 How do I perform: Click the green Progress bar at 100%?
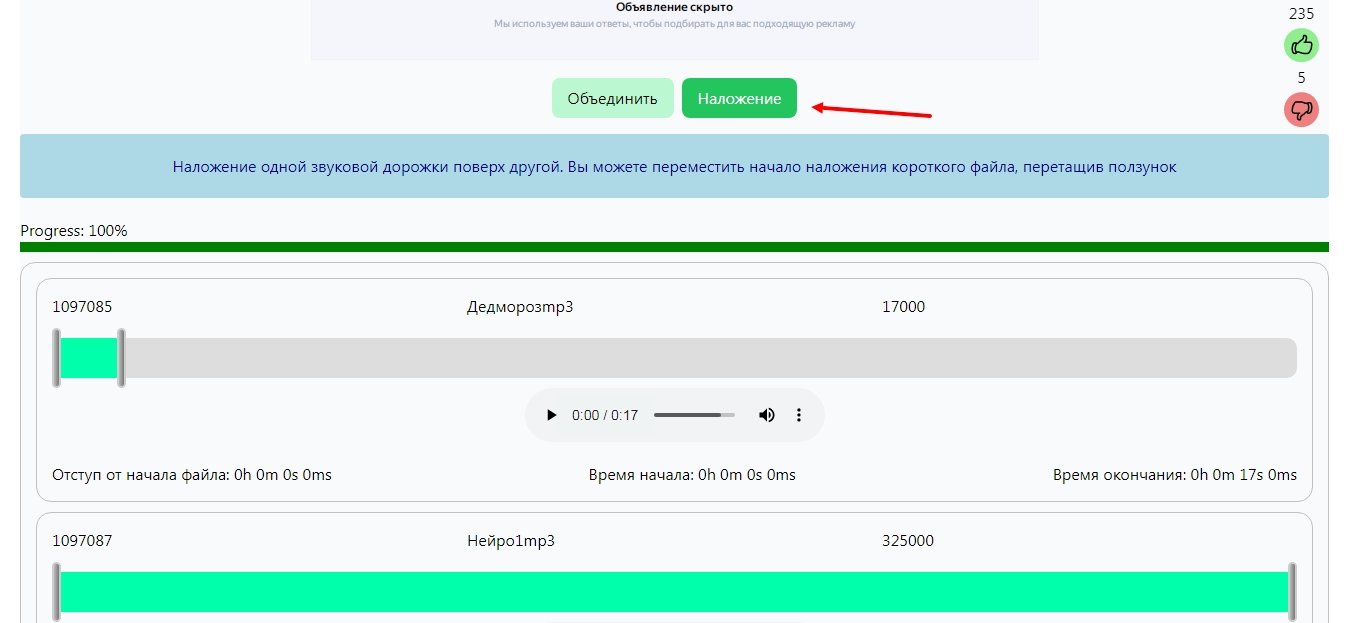click(x=674, y=243)
